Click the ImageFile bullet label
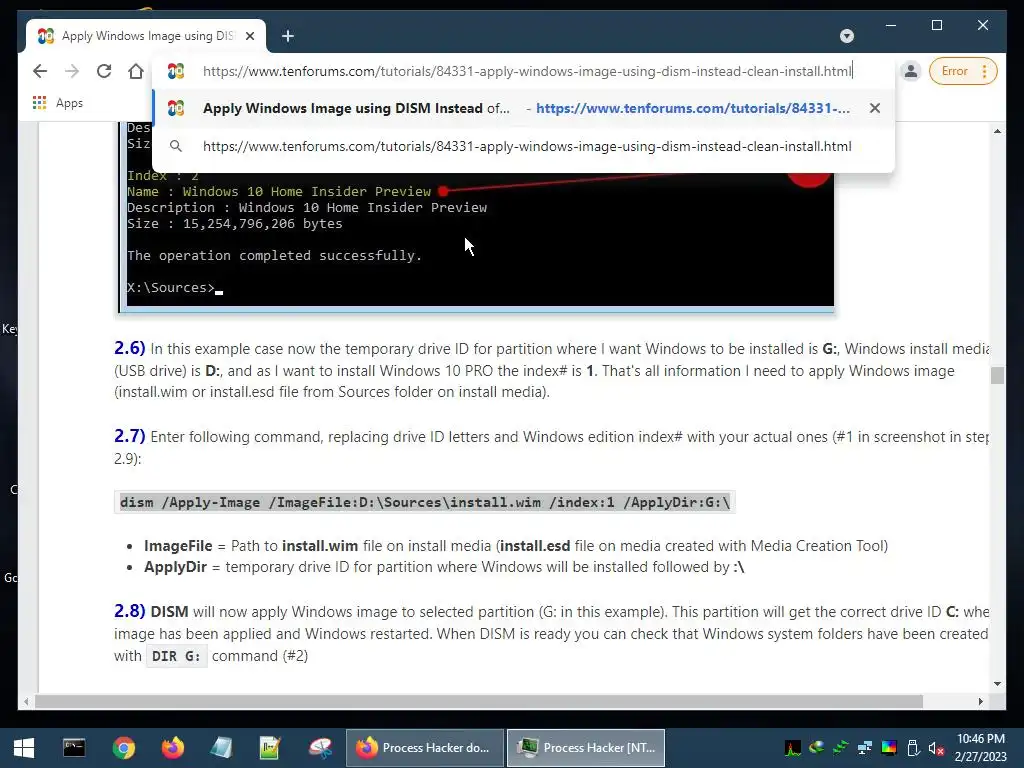This screenshot has width=1024, height=768. click(178, 546)
